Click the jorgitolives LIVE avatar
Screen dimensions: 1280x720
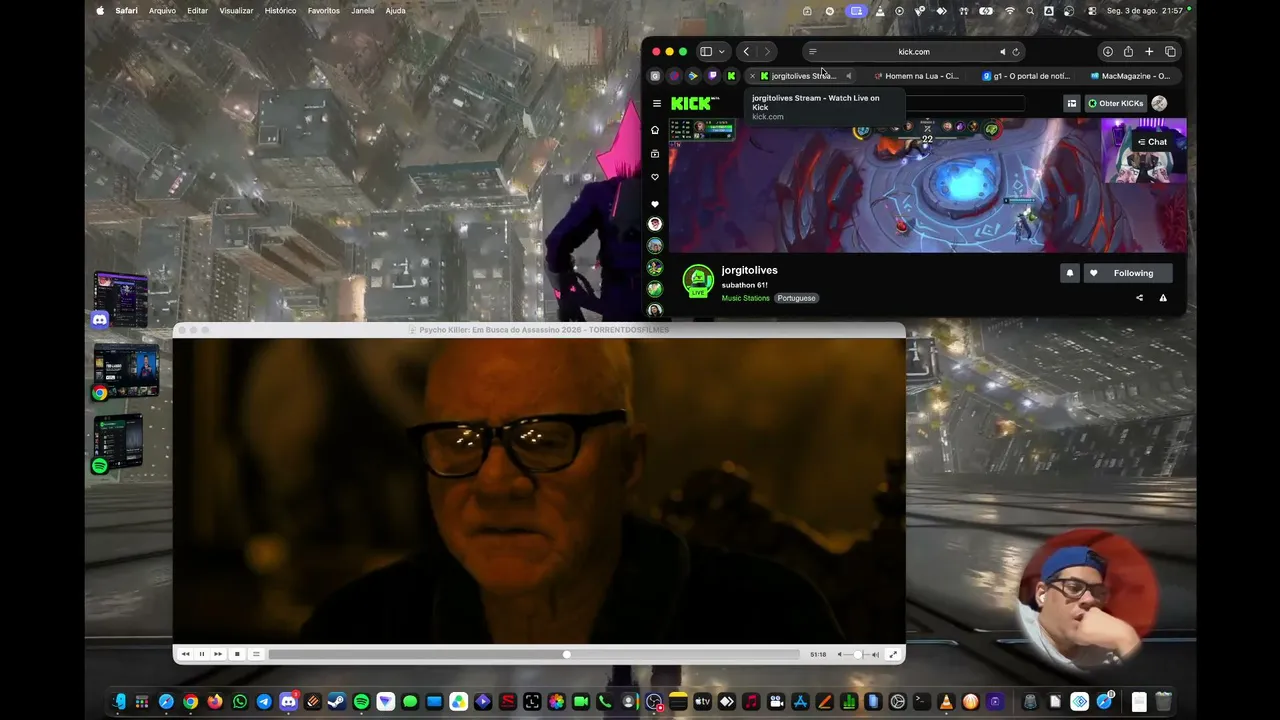pyautogui.click(x=698, y=281)
